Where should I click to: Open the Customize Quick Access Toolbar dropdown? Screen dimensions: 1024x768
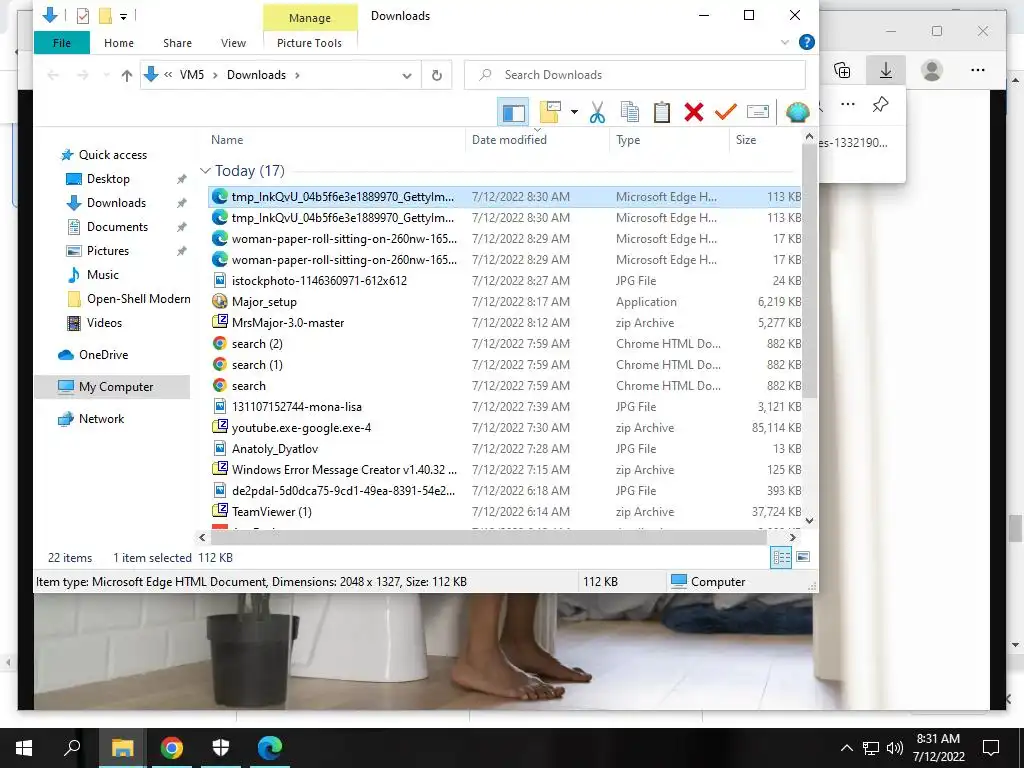click(x=123, y=17)
